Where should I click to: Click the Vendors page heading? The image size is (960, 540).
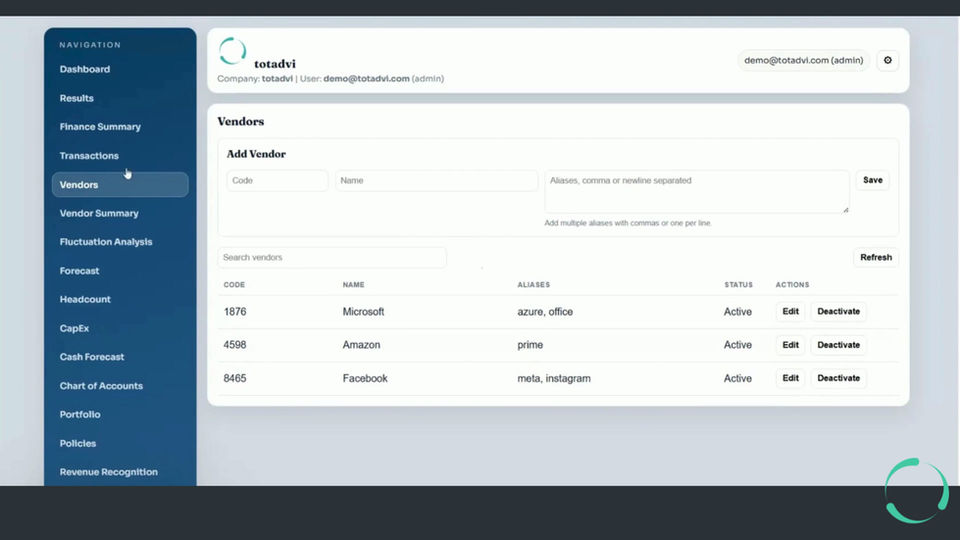[241, 121]
